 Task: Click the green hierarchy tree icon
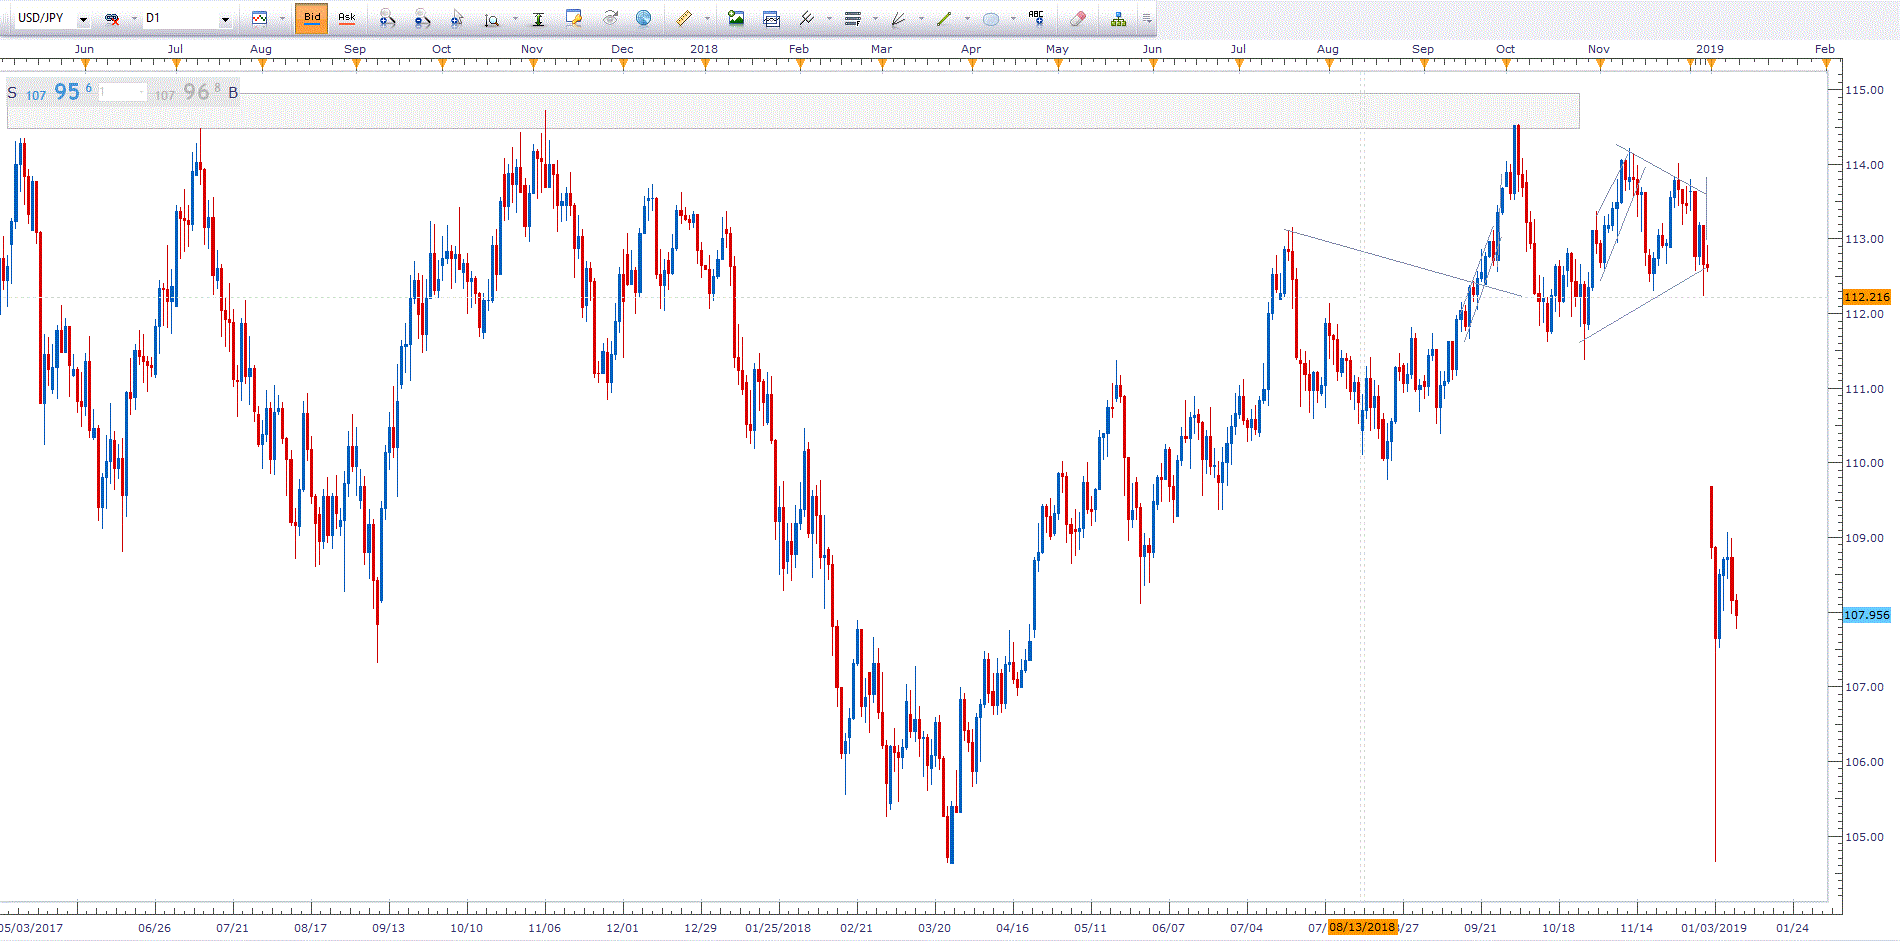pos(1118,18)
